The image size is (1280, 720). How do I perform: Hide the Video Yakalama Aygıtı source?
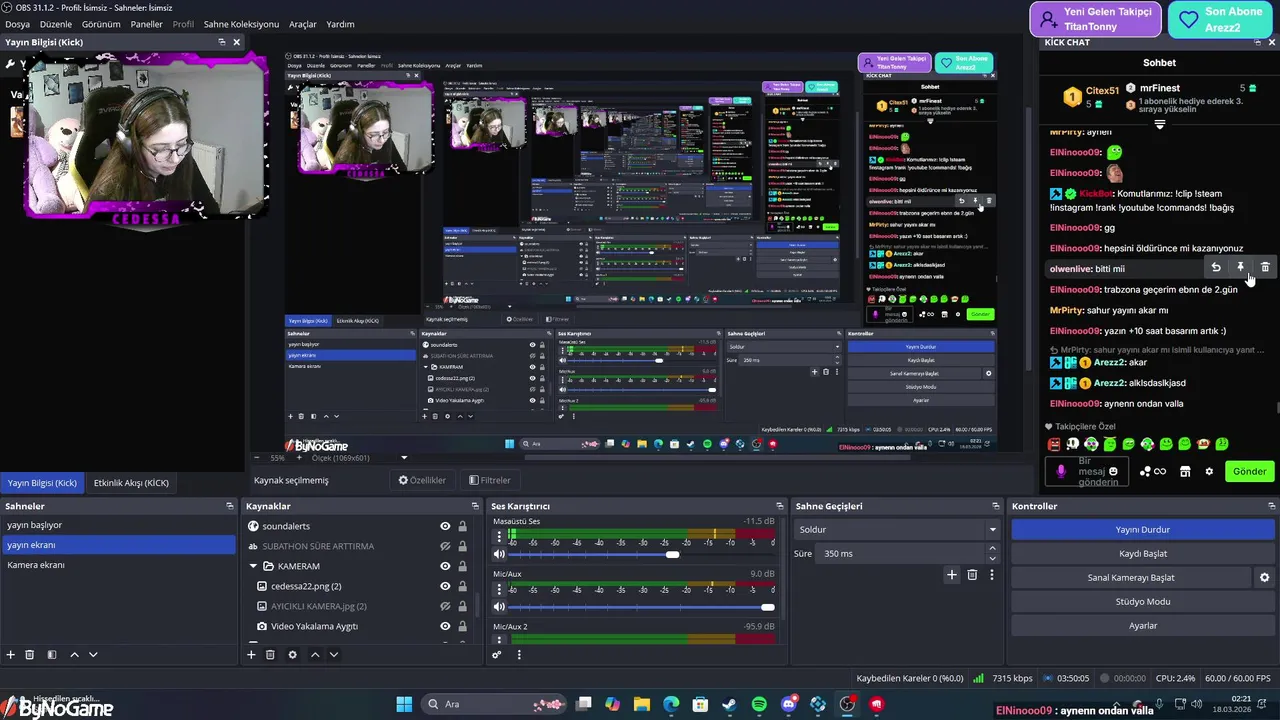445,626
